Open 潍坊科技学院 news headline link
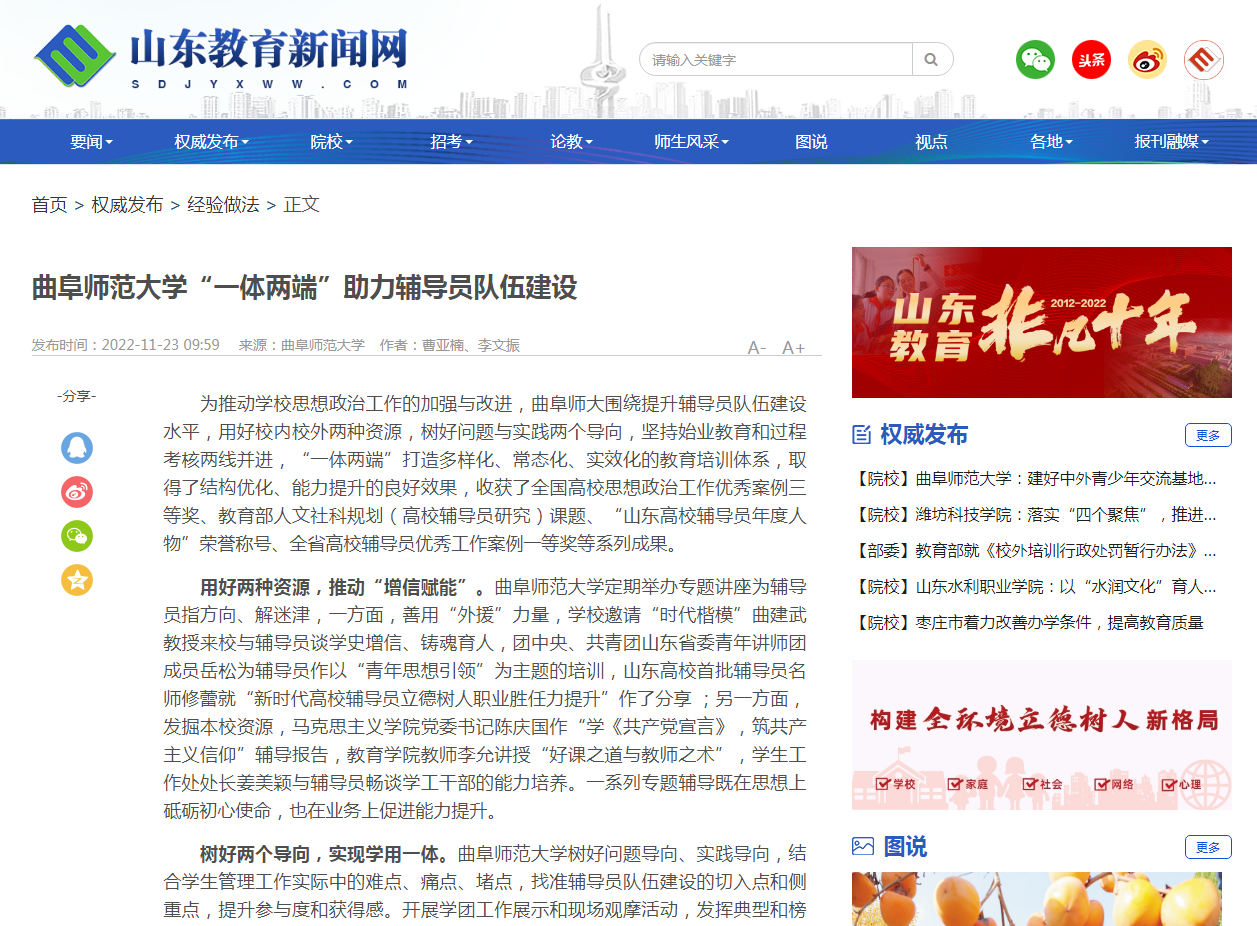Screen dimensions: 1257x926 click(x=1036, y=515)
